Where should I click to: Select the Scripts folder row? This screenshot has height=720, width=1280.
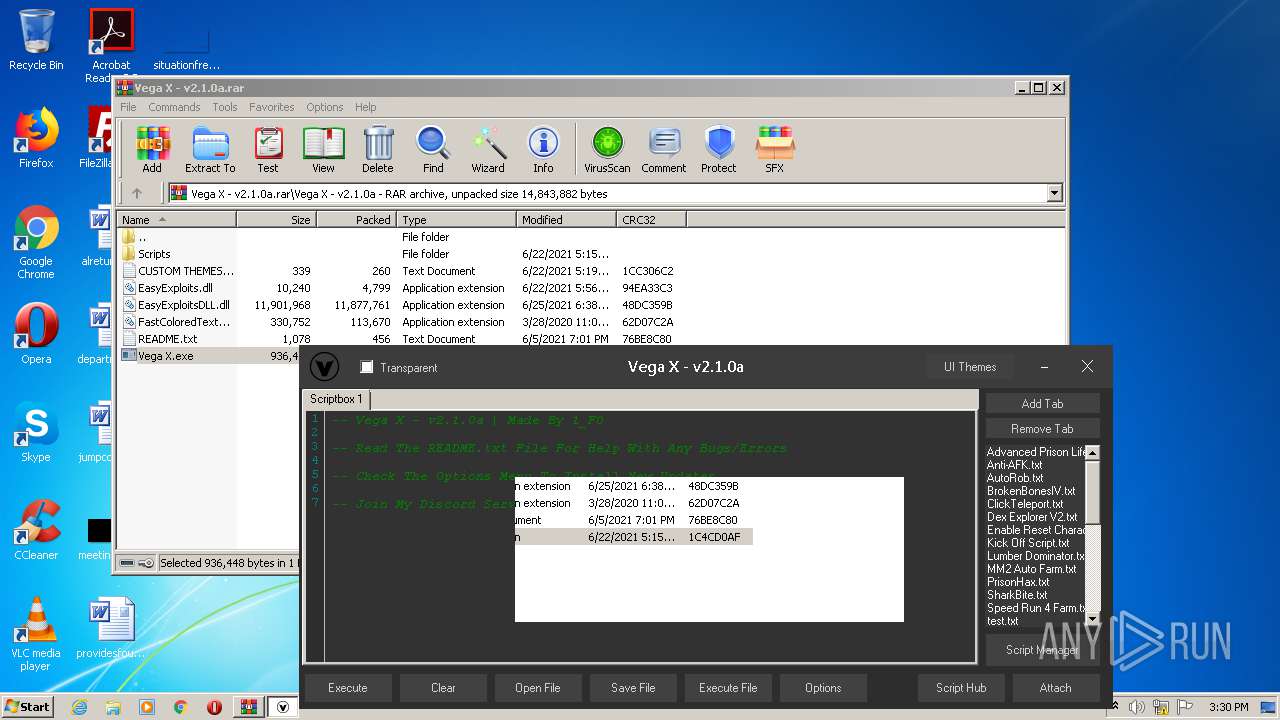tap(400, 254)
